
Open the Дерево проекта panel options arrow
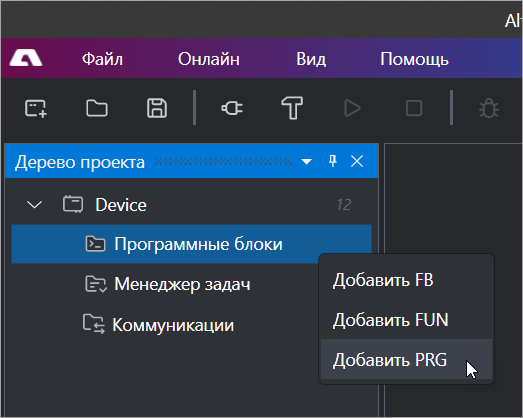(x=307, y=162)
